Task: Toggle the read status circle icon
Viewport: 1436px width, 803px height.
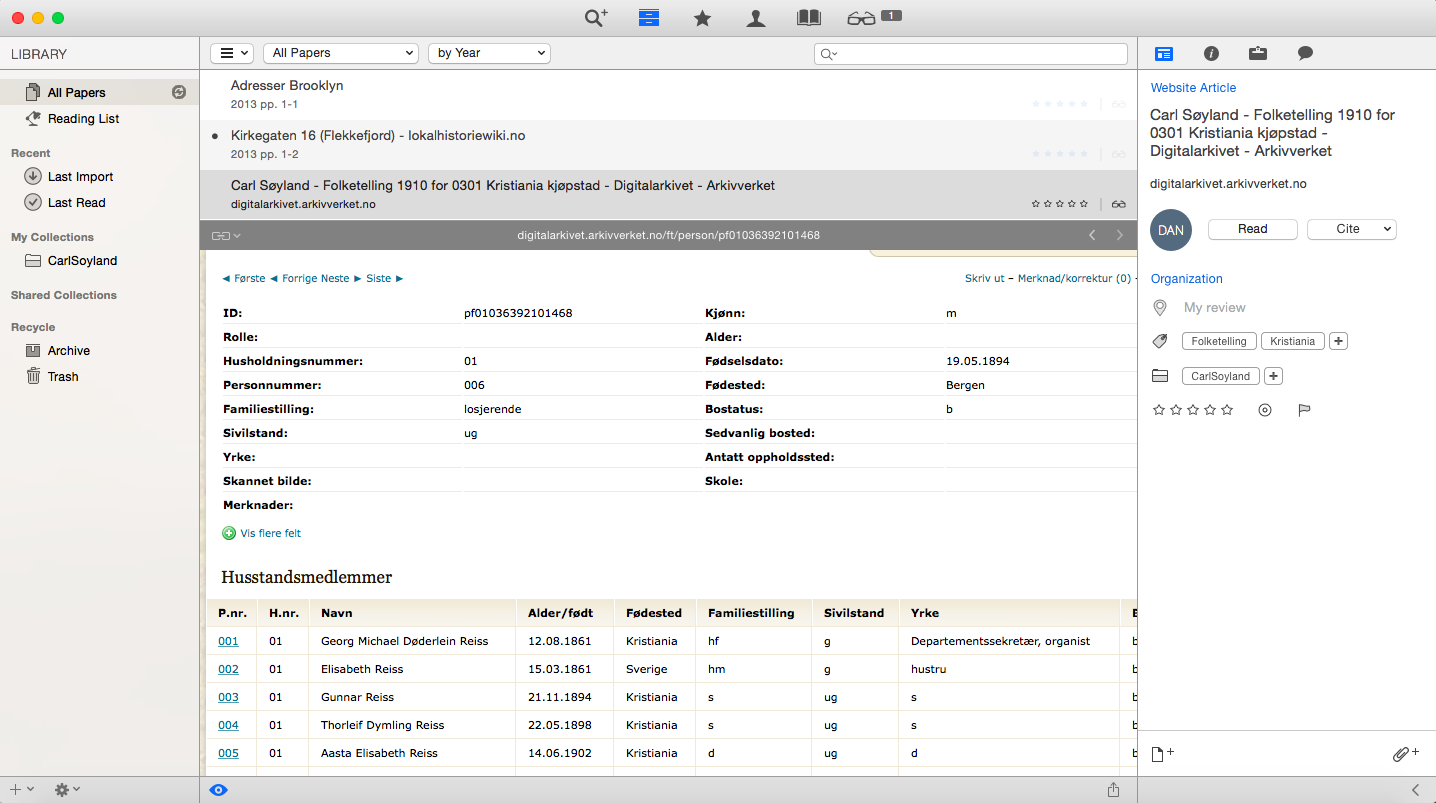Action: tap(1265, 410)
